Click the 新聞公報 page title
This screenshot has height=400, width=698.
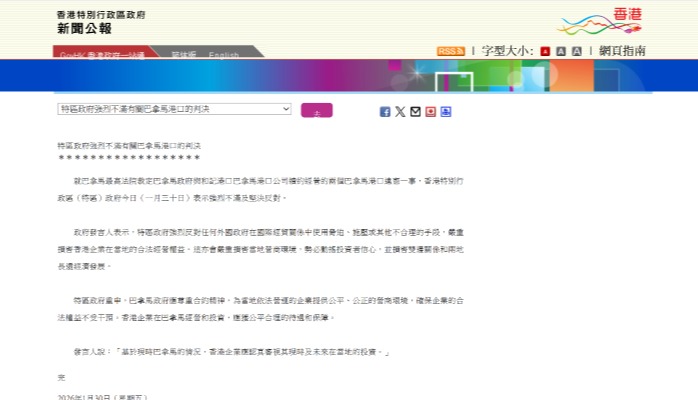point(84,29)
